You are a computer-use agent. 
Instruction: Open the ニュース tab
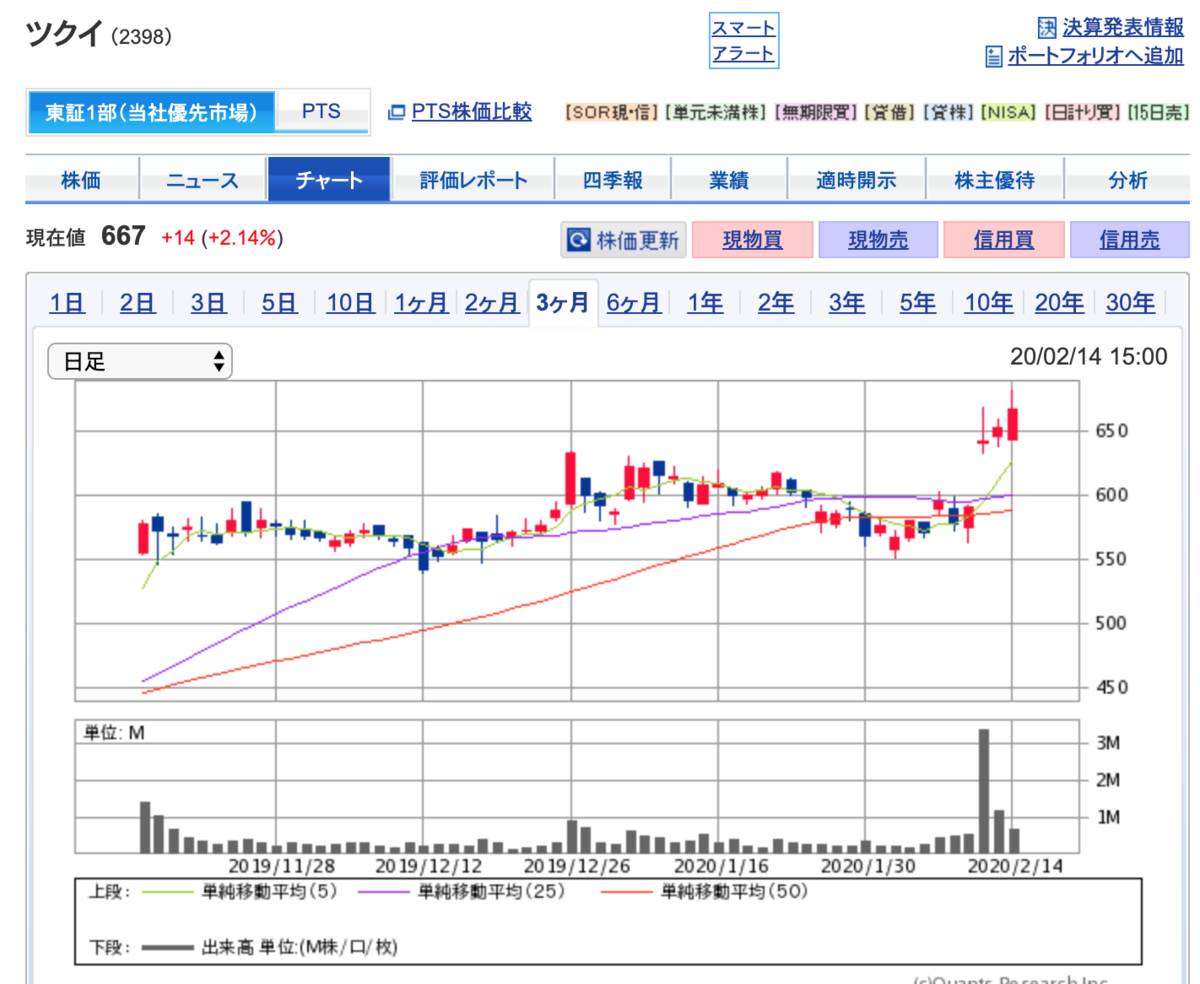pos(203,181)
